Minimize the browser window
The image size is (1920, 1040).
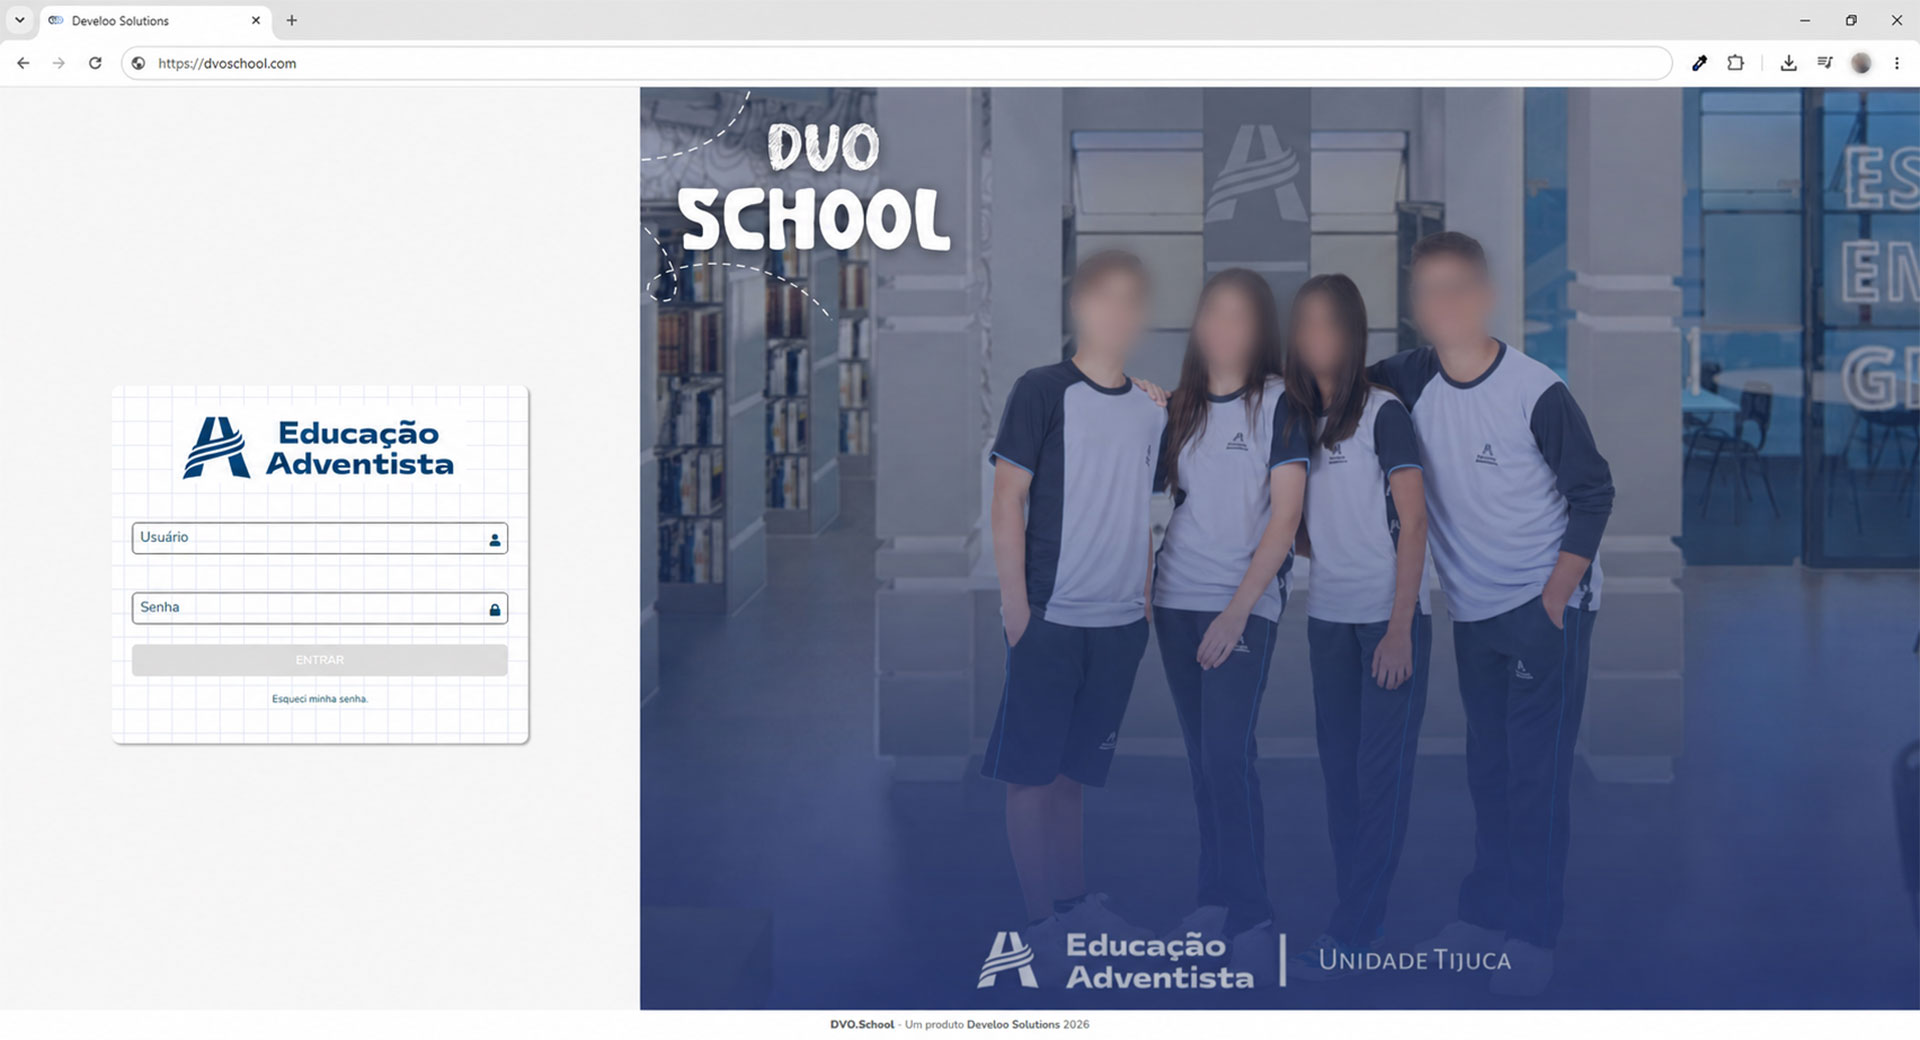[1805, 20]
